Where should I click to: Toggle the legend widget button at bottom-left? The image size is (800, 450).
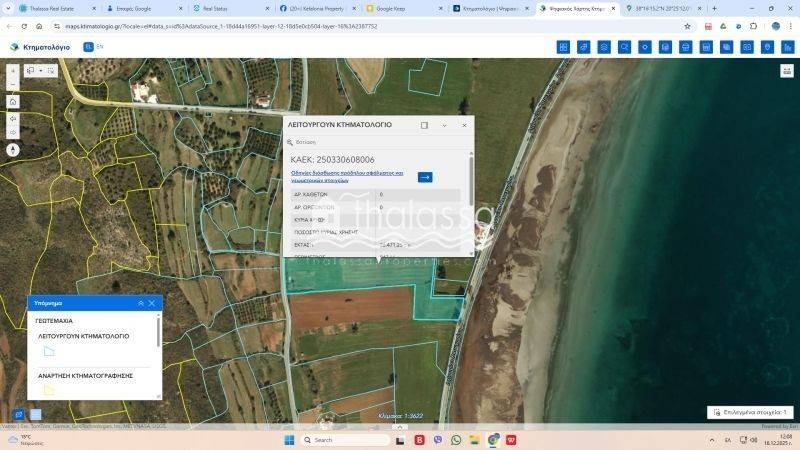click(x=19, y=414)
